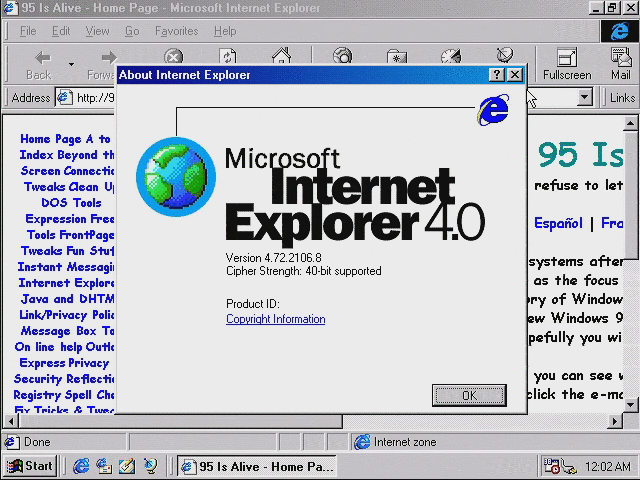The image size is (640, 480).
Task: Open the Favorites menu
Action: (x=176, y=31)
